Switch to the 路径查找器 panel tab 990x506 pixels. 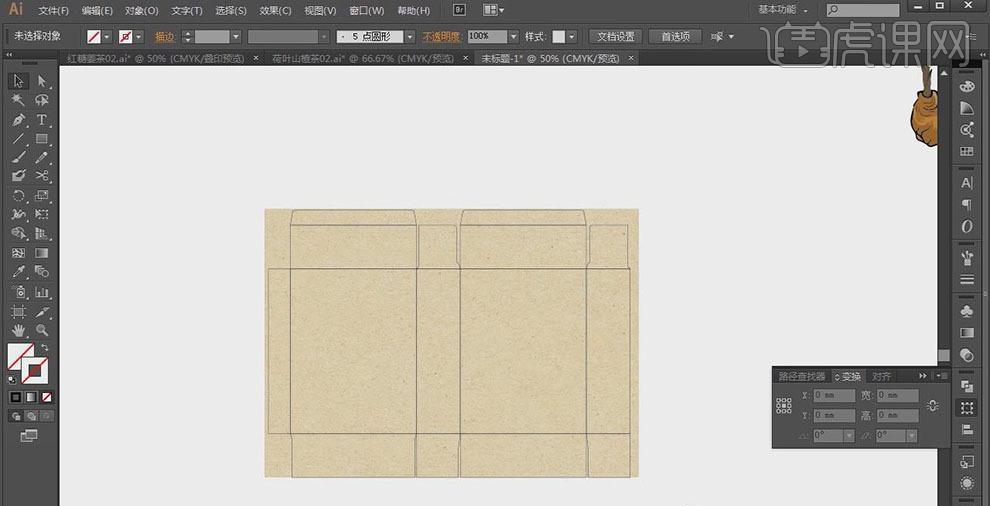click(802, 376)
